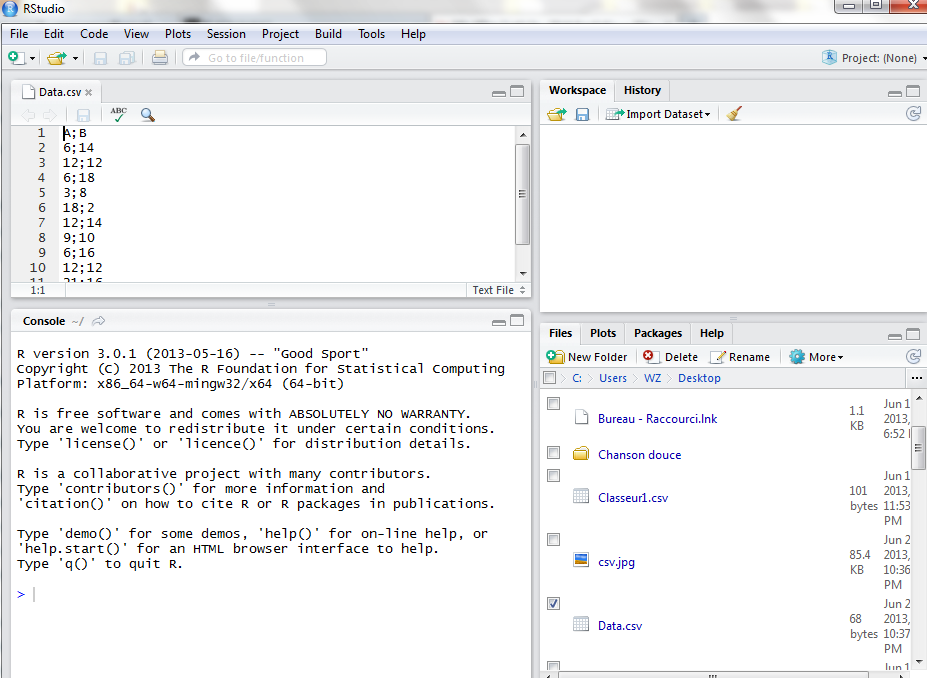Switch to the Workspace tab

click(577, 90)
